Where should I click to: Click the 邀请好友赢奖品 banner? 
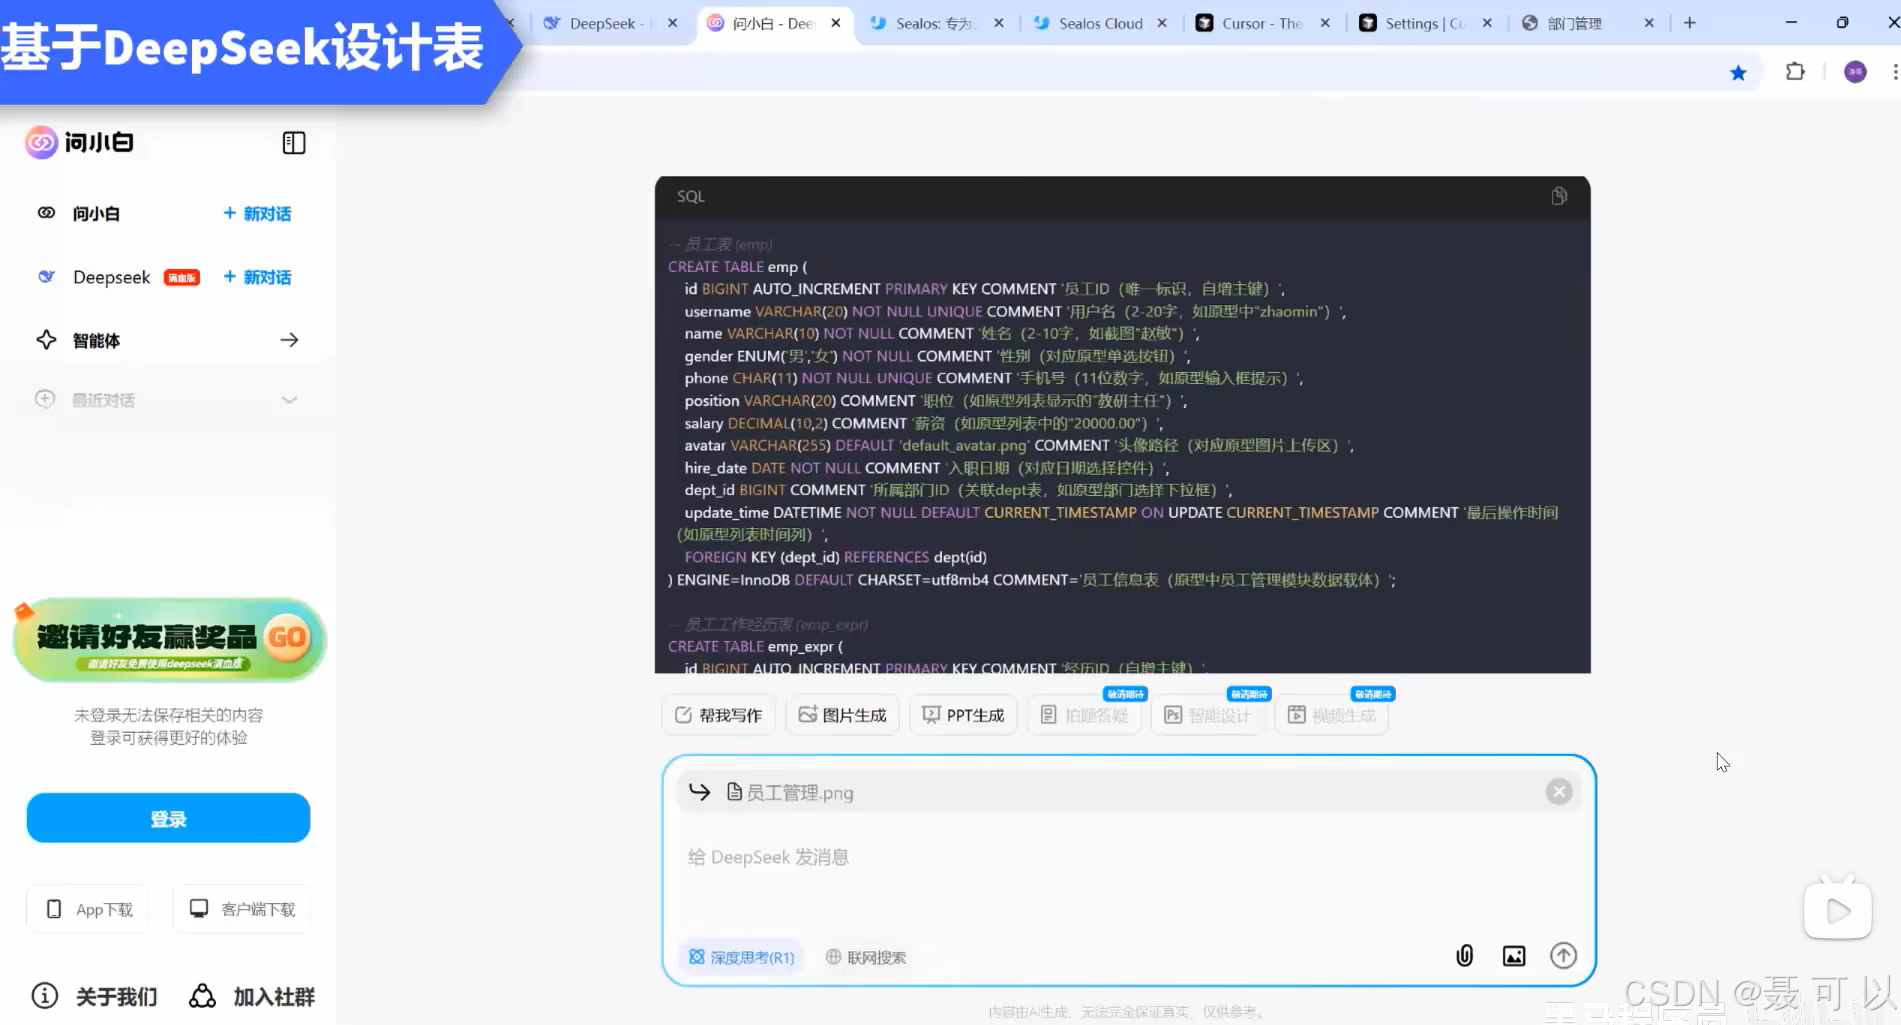tap(169, 640)
